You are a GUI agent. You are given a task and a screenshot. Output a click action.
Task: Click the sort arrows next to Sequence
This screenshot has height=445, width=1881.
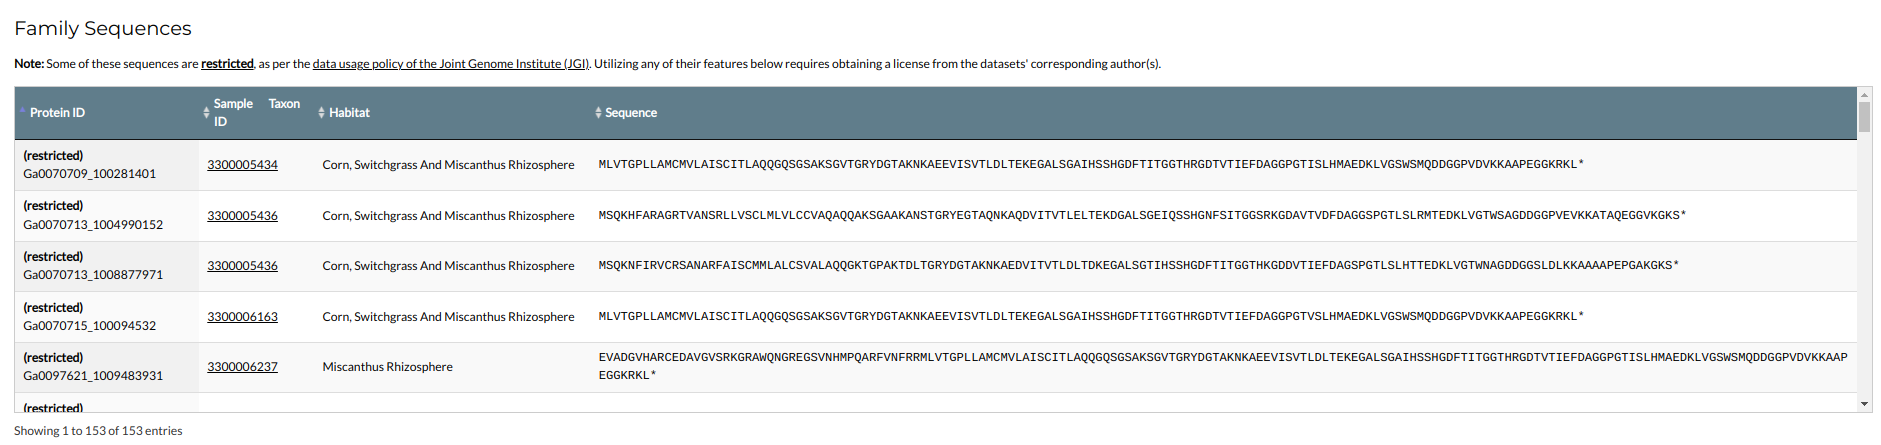(x=598, y=113)
